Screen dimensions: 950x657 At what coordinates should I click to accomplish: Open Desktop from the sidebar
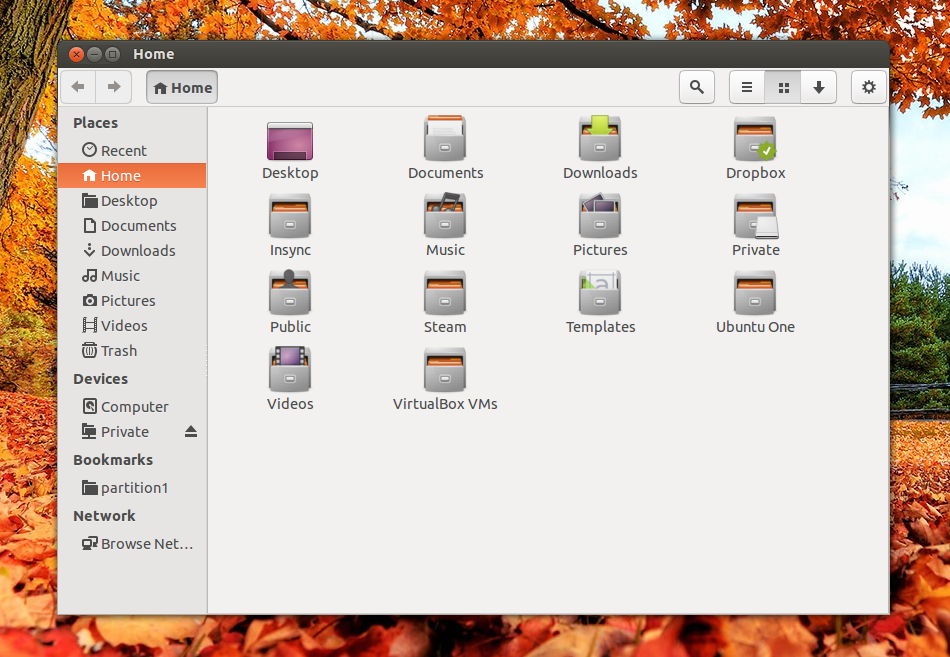[x=133, y=201]
